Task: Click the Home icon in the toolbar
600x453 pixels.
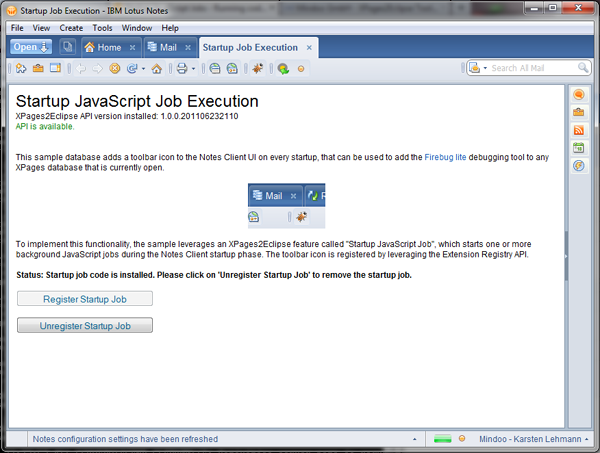Action: point(155,69)
